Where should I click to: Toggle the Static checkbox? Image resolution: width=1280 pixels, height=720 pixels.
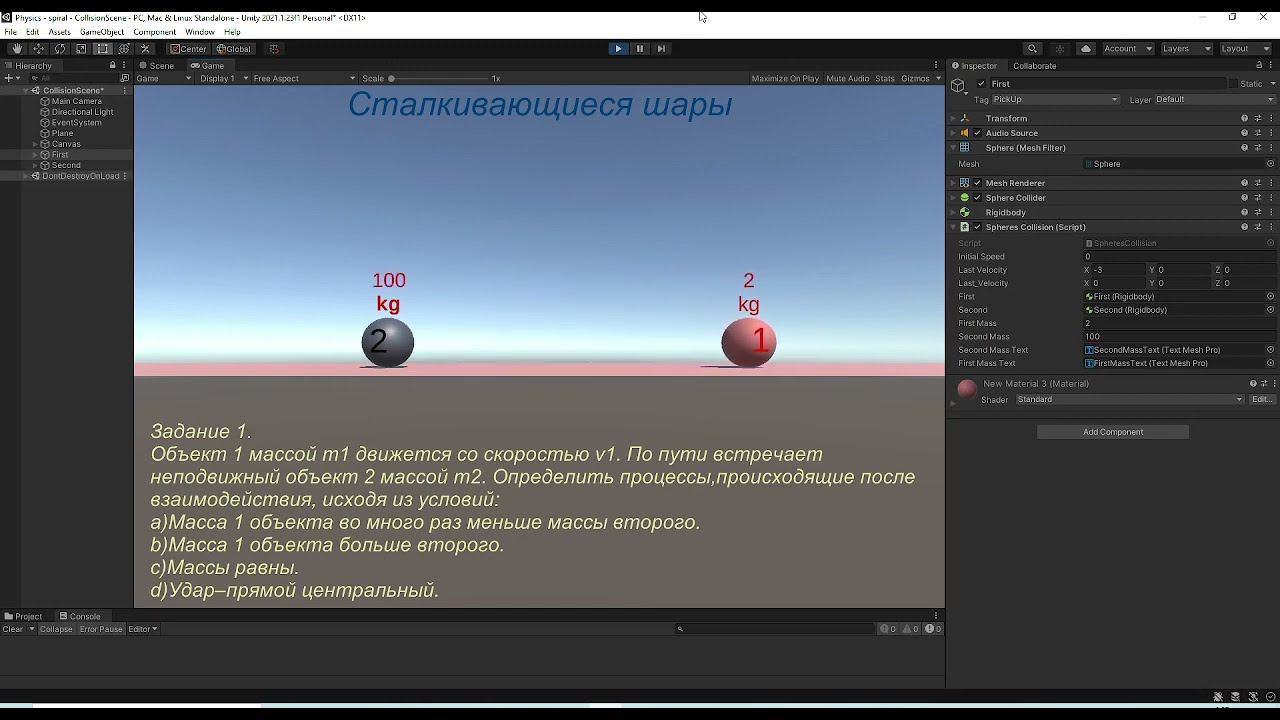pyautogui.click(x=1233, y=84)
